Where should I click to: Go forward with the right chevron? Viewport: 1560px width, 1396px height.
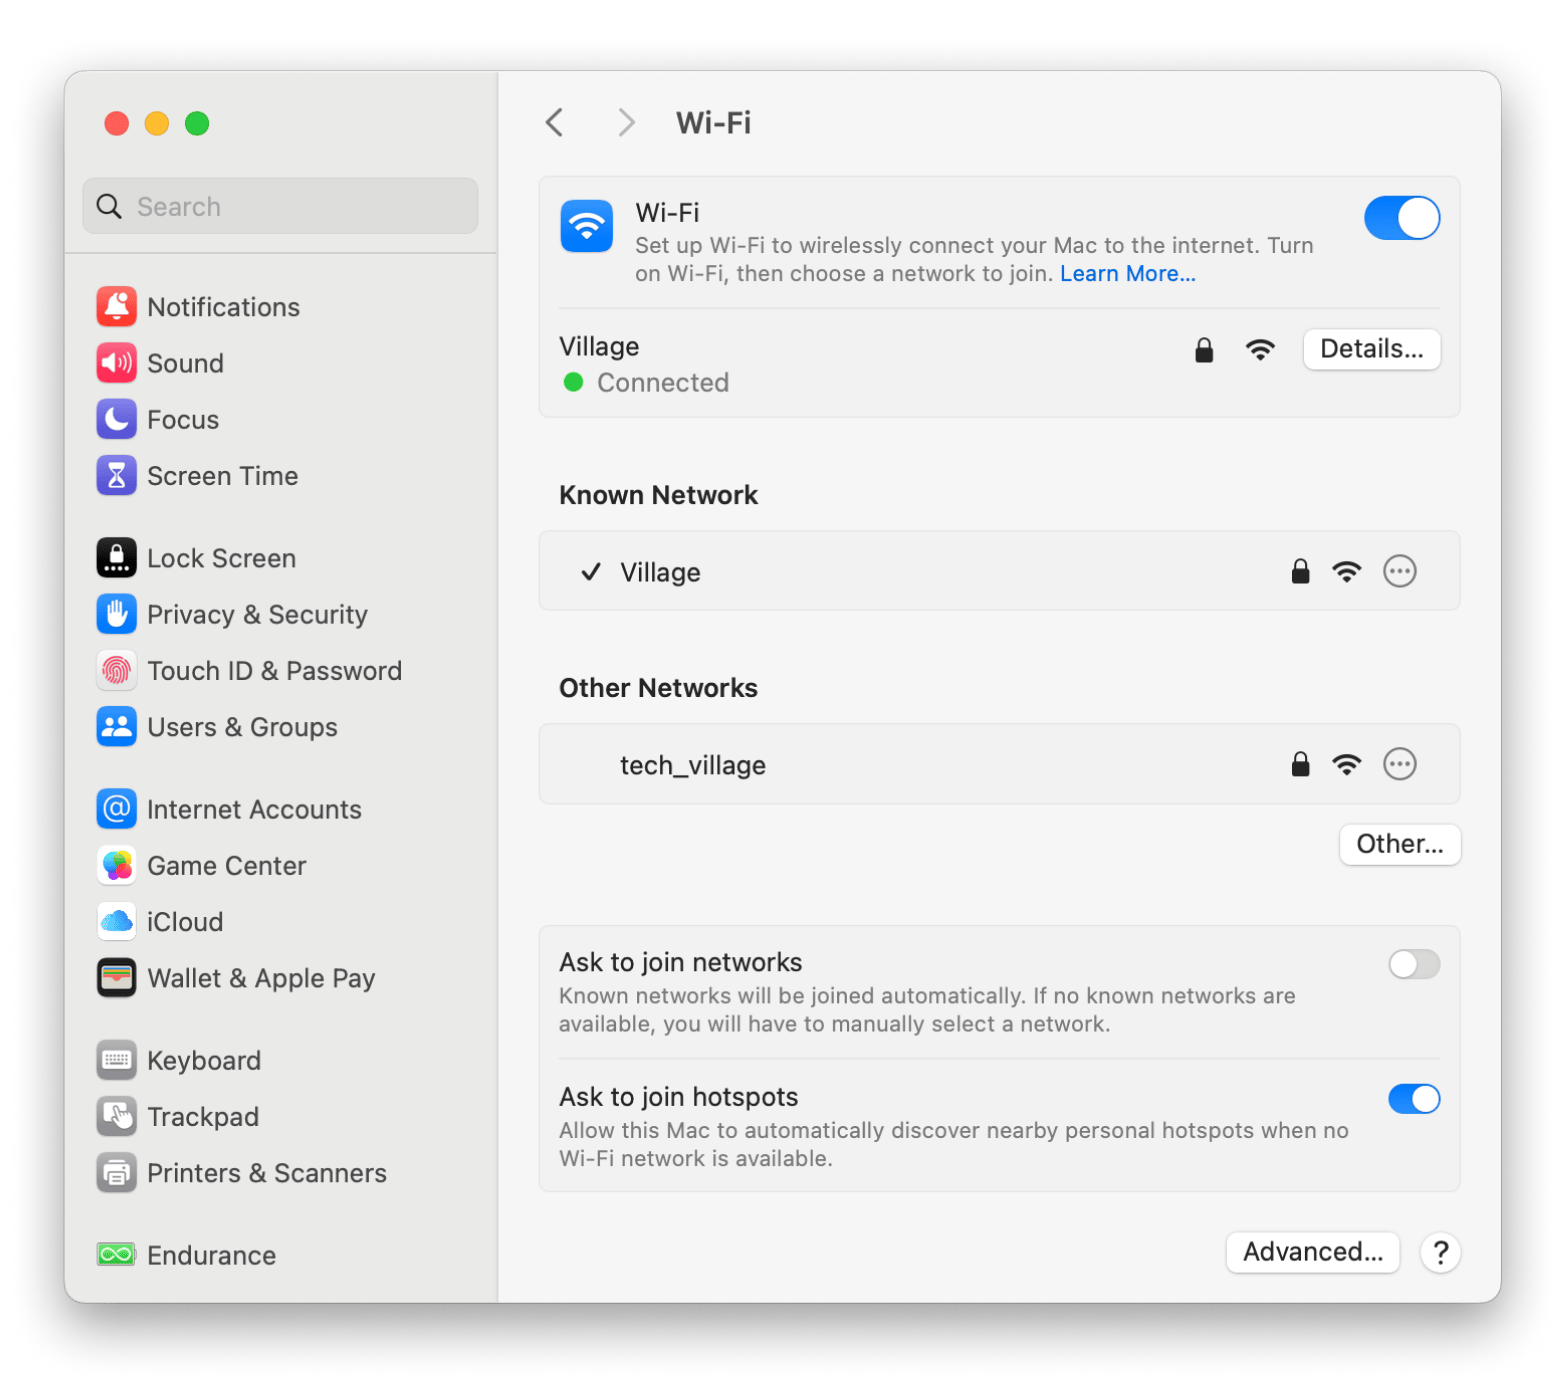[626, 122]
